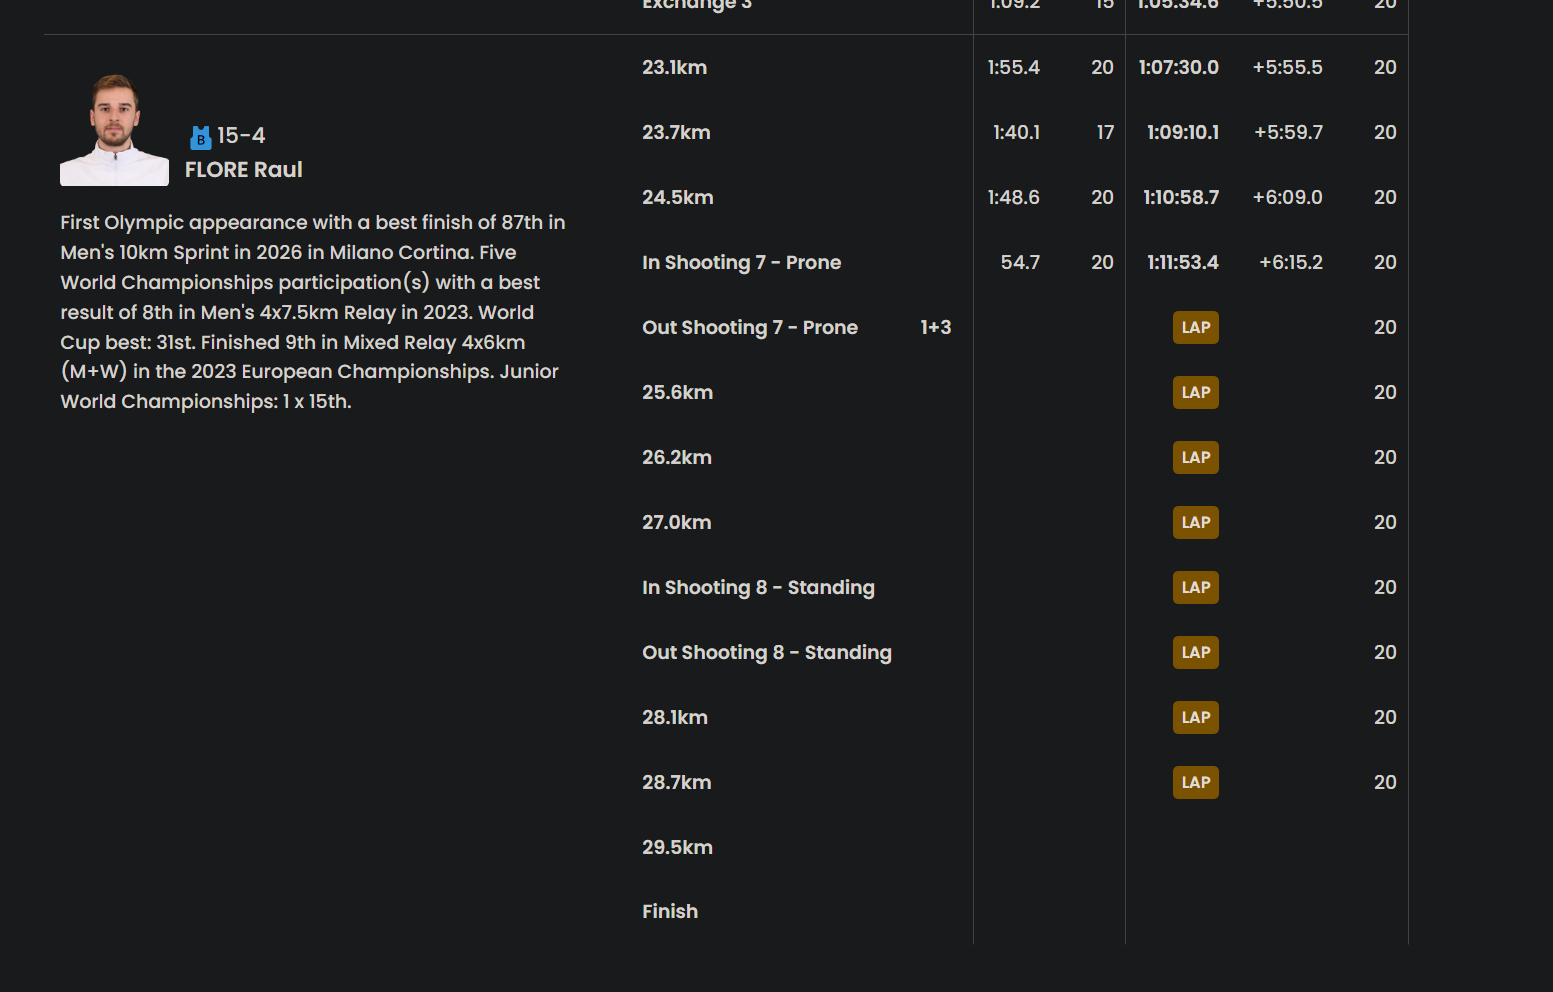Click the rank 20 in the 27.0km row
1553x992 pixels.
pyautogui.click(x=1385, y=523)
